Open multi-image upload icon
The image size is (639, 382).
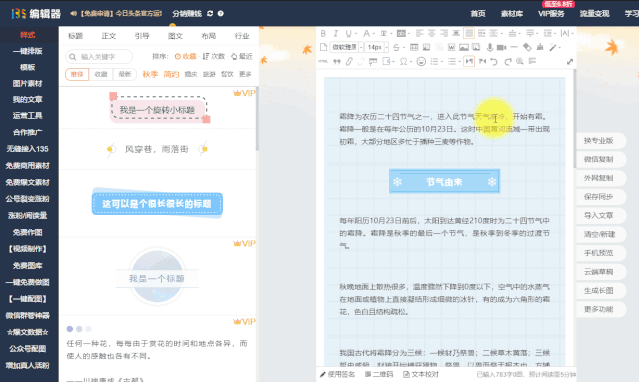476,47
